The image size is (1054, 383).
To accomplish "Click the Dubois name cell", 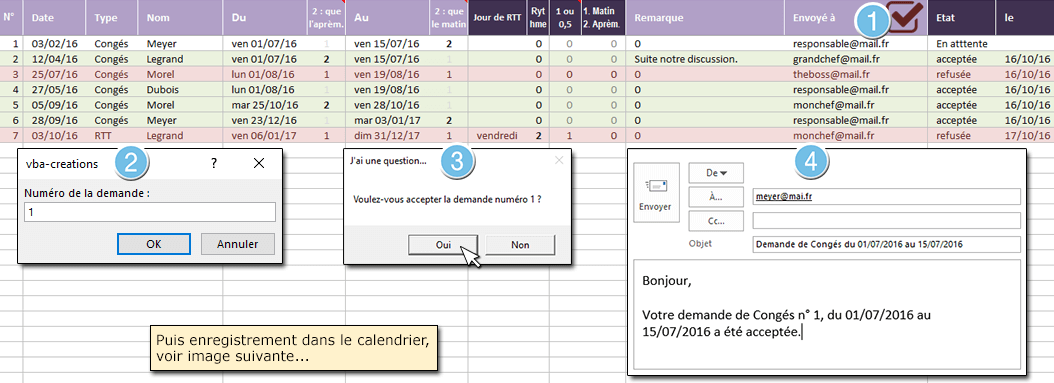I will [180, 89].
